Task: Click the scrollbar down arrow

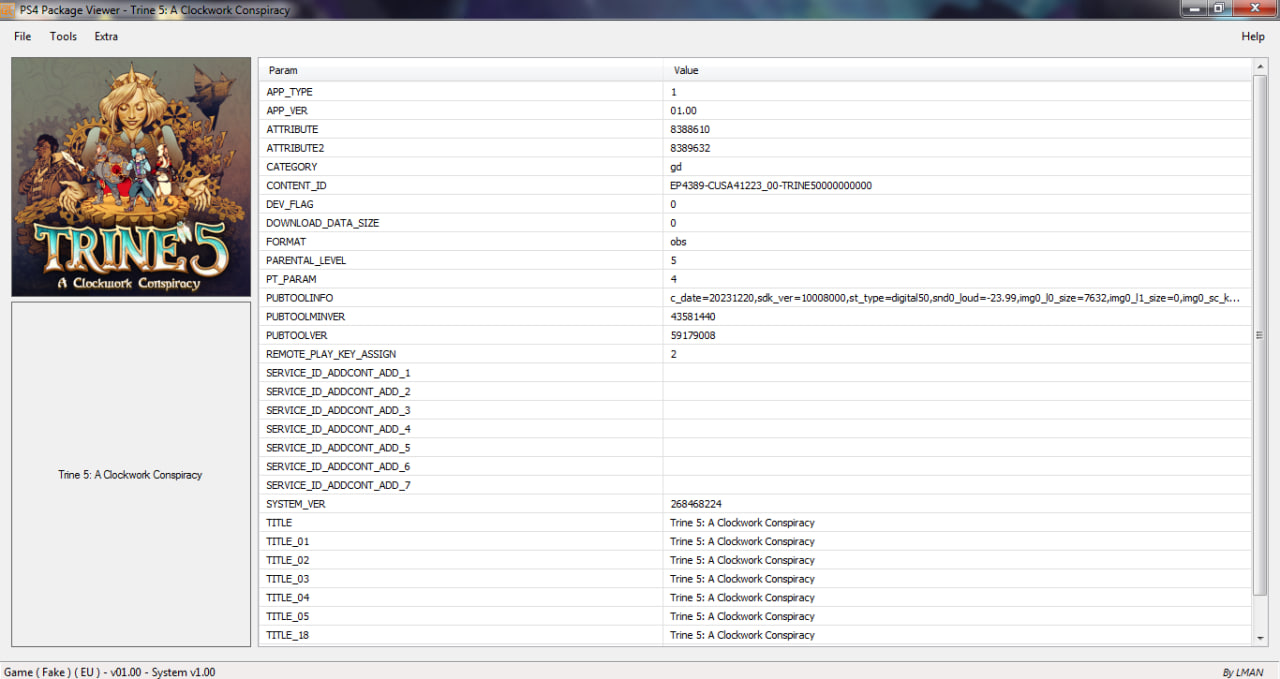Action: click(1260, 637)
